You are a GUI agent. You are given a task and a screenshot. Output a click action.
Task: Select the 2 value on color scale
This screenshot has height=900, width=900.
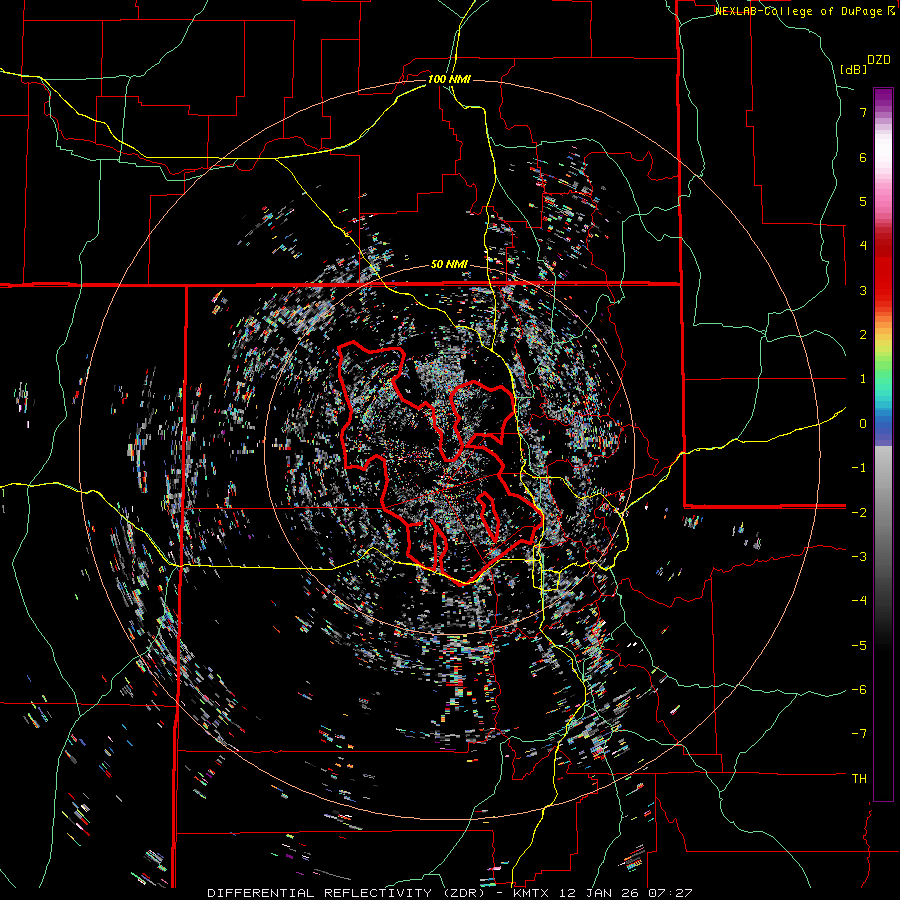(x=863, y=335)
